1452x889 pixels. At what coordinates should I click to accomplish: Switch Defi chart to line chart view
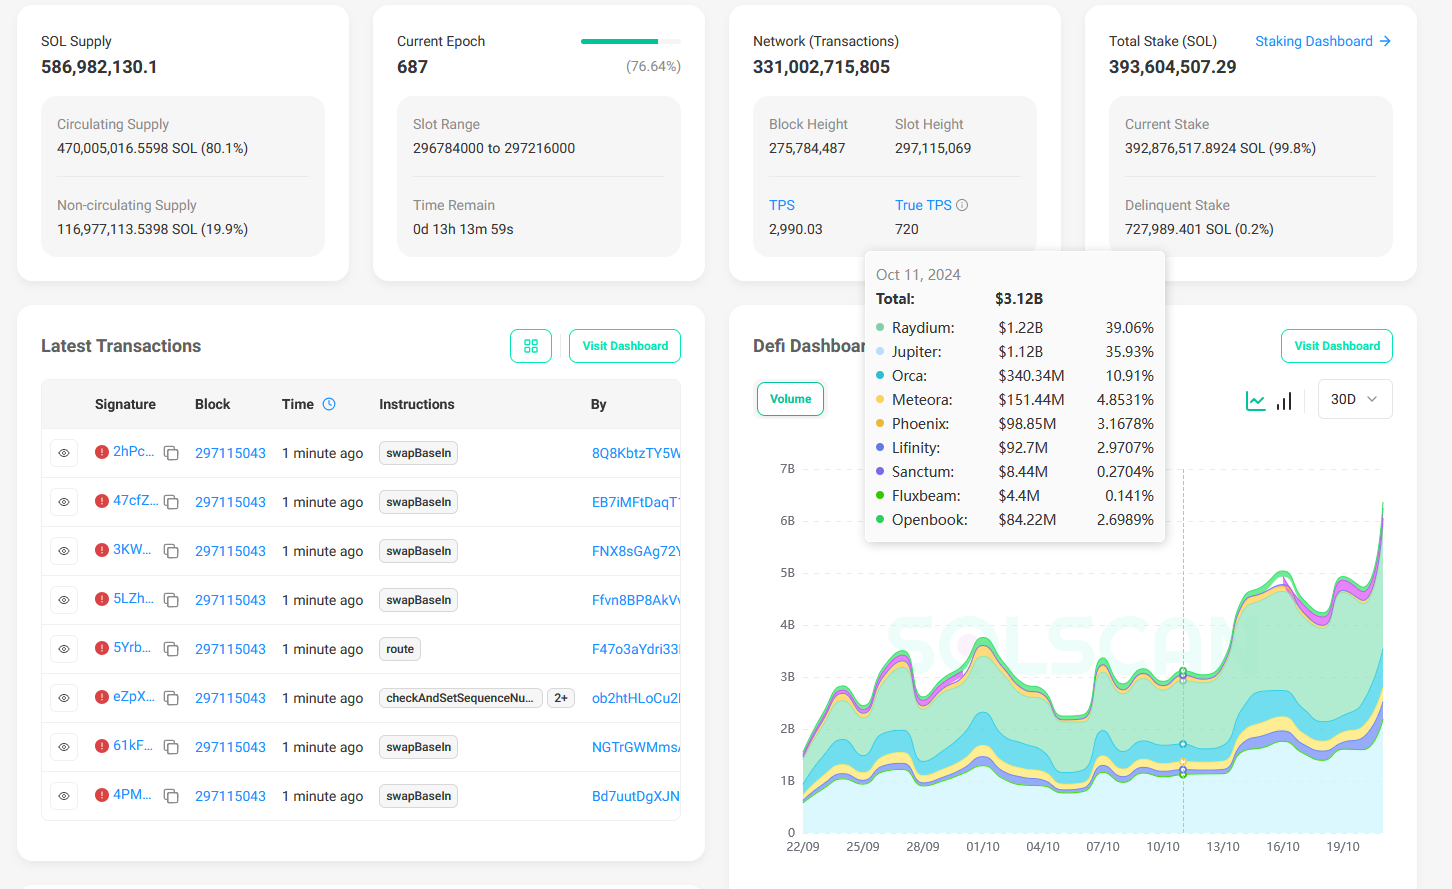coord(1255,401)
